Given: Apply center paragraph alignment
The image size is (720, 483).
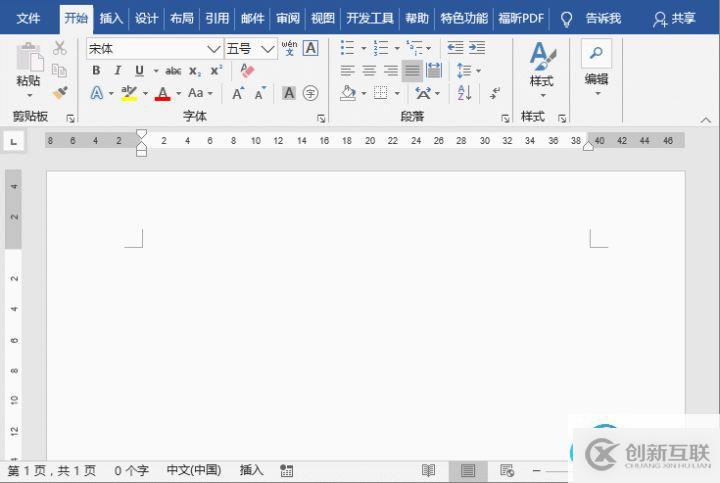Looking at the screenshot, I should [x=369, y=71].
